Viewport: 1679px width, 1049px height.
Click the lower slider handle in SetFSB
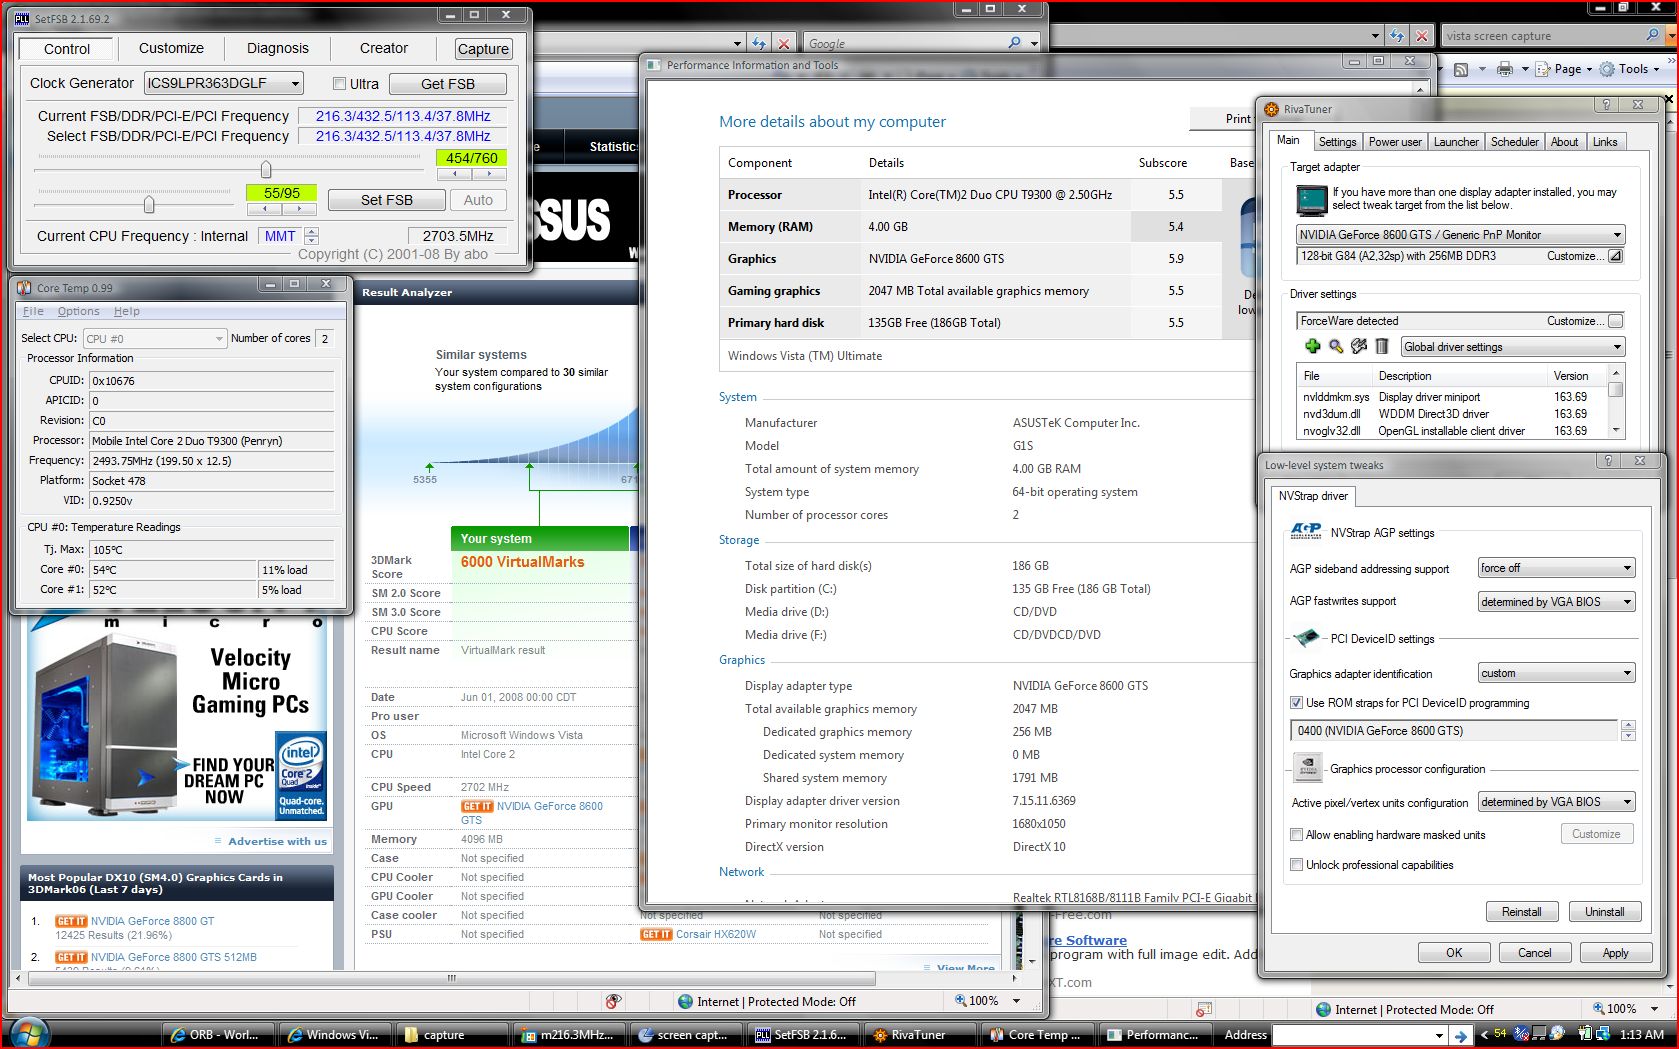tap(149, 204)
